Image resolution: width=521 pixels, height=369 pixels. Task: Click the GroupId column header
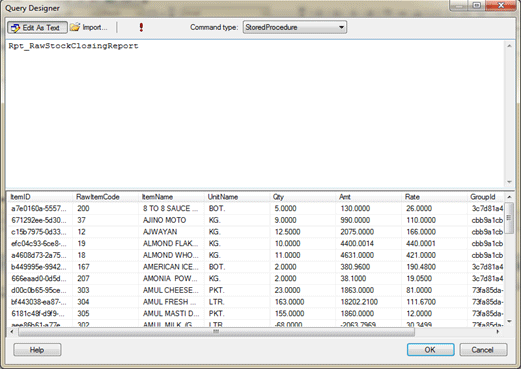(x=486, y=197)
